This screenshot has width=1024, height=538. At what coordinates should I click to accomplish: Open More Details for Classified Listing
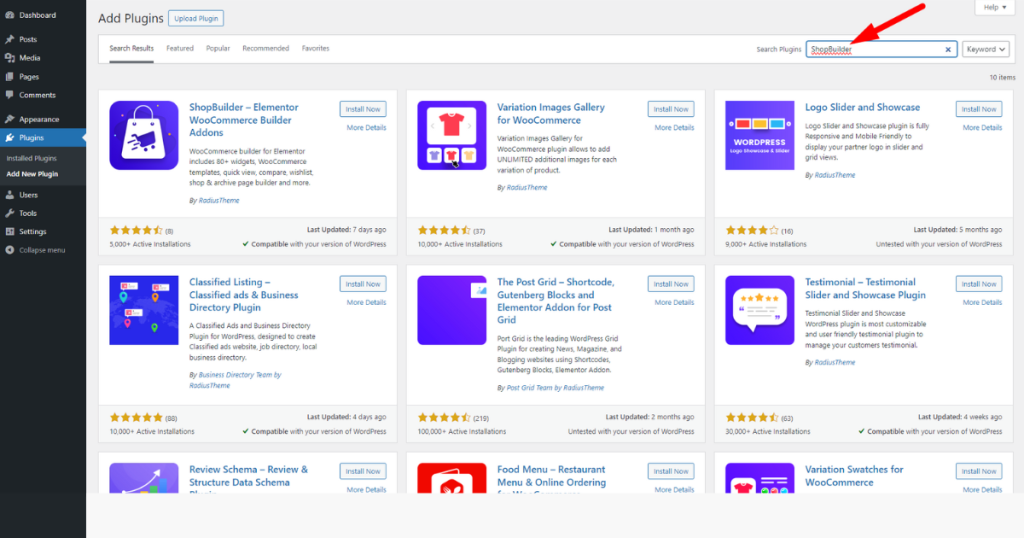(x=366, y=303)
